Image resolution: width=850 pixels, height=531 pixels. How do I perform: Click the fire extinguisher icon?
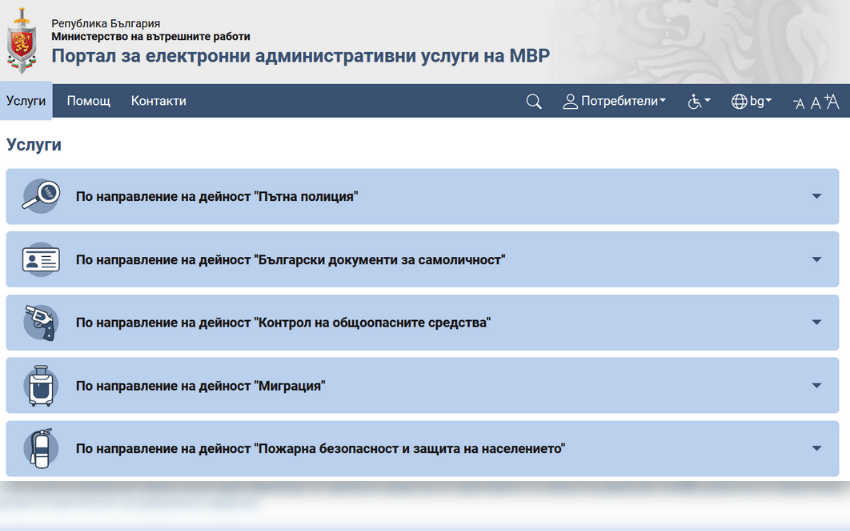coord(41,448)
